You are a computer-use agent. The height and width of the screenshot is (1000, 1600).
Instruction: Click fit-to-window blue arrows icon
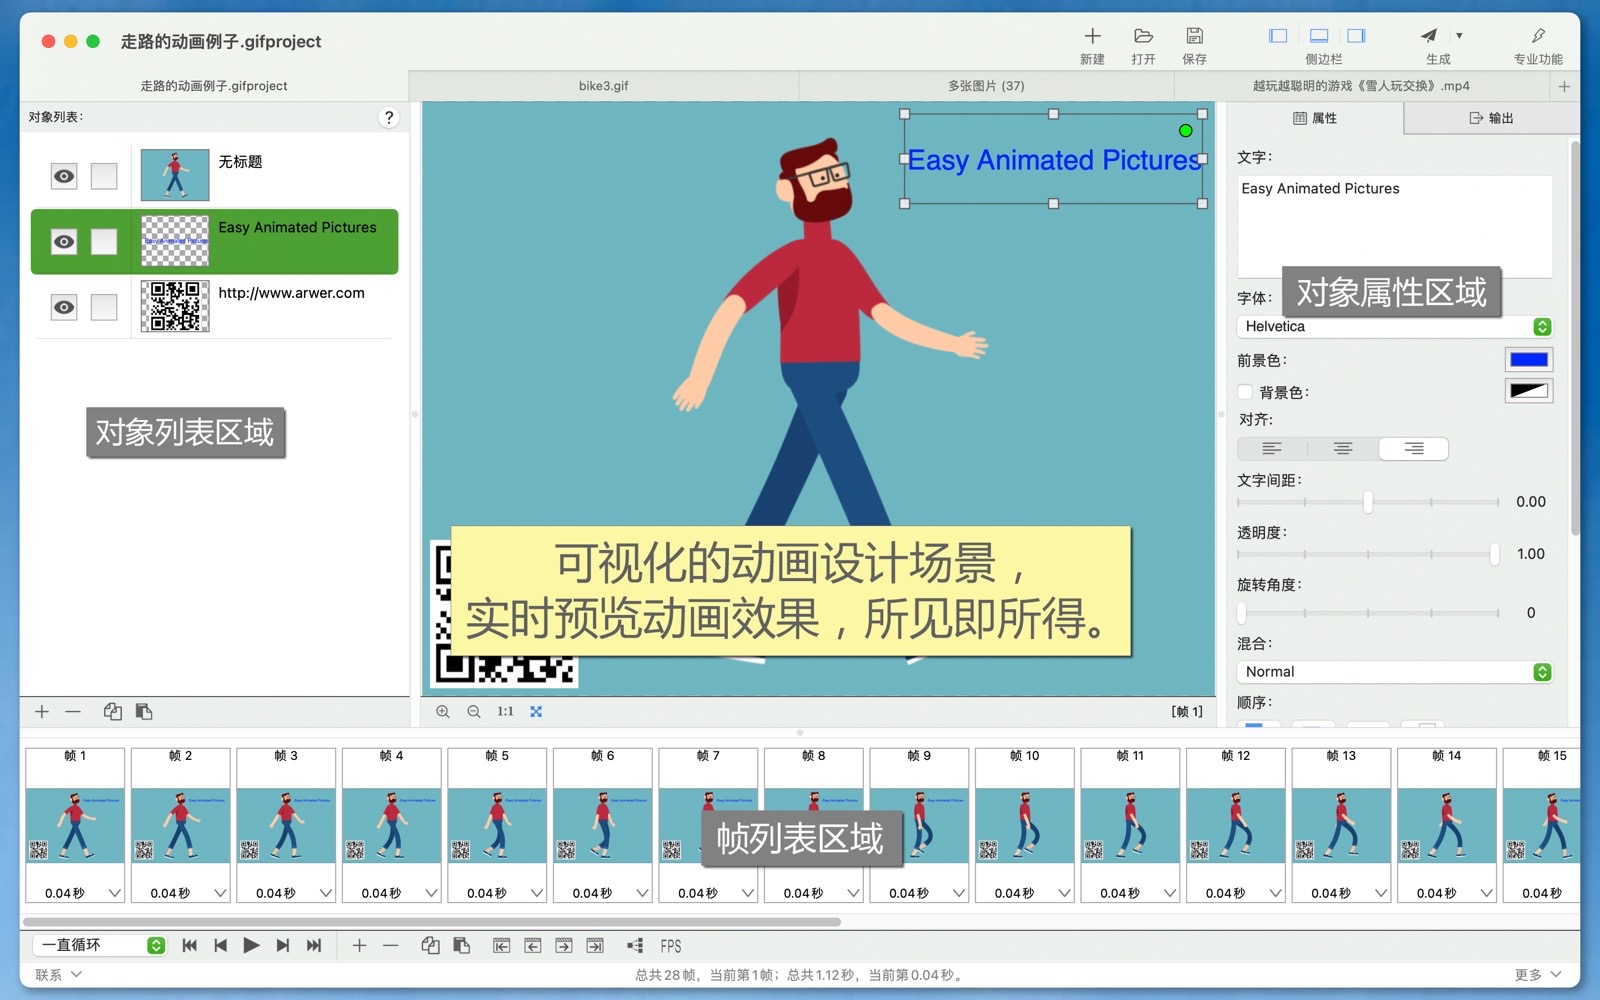(536, 712)
